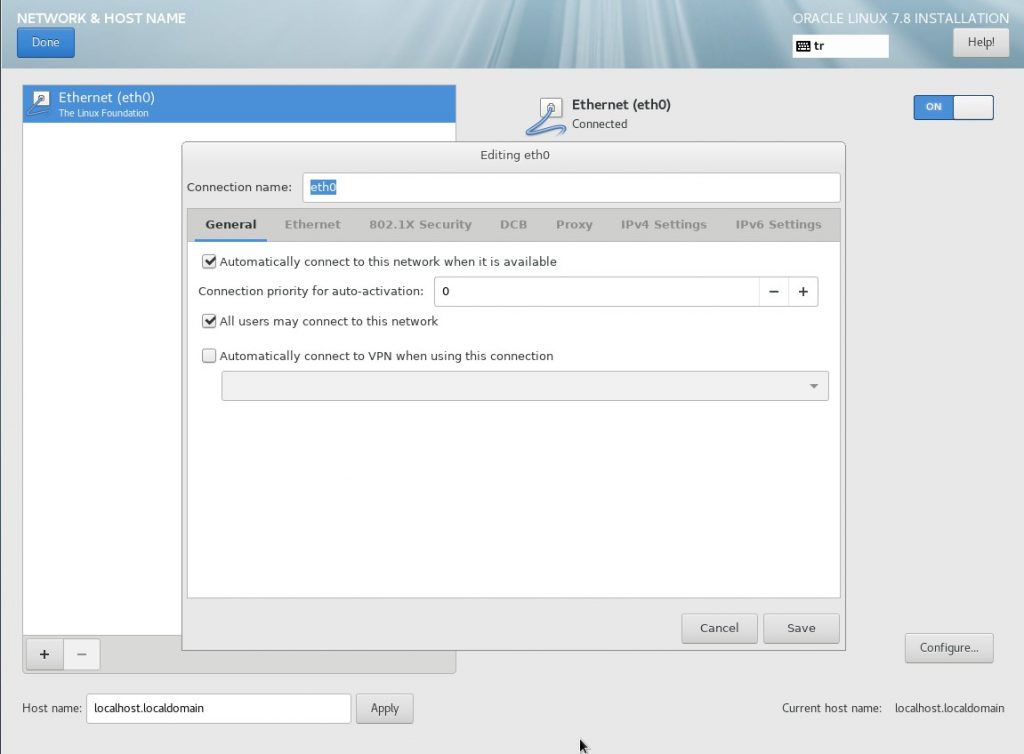
Task: Click the Ethernet device icon in list
Action: (40, 103)
